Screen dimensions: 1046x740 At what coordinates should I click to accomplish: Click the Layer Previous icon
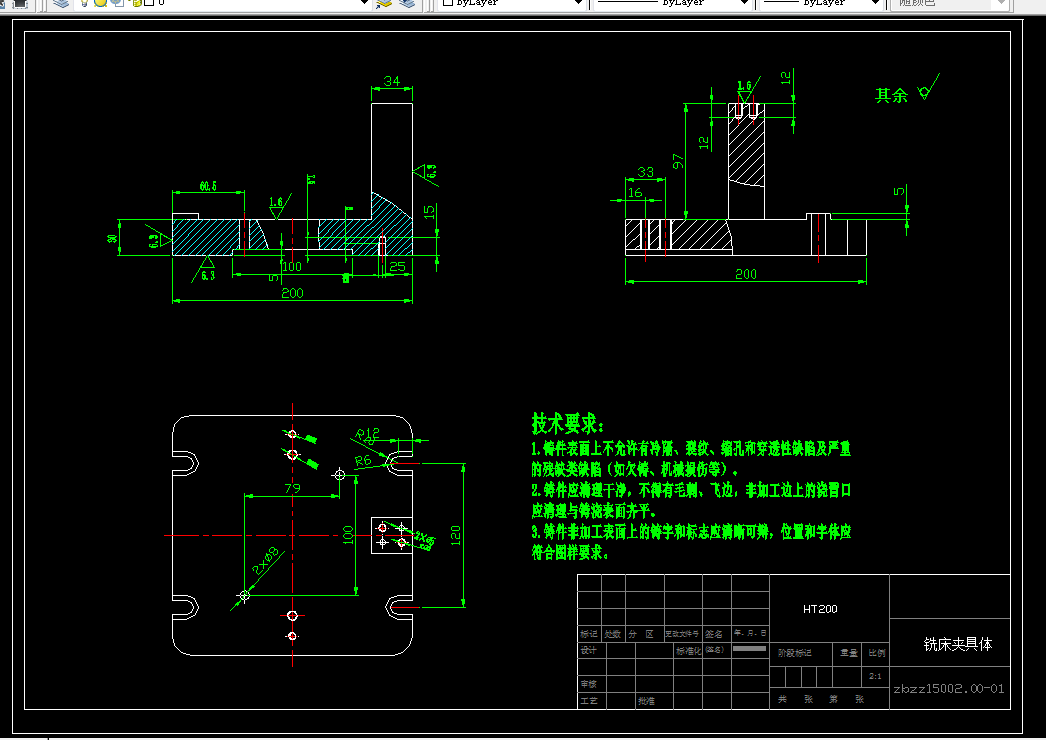408,3
